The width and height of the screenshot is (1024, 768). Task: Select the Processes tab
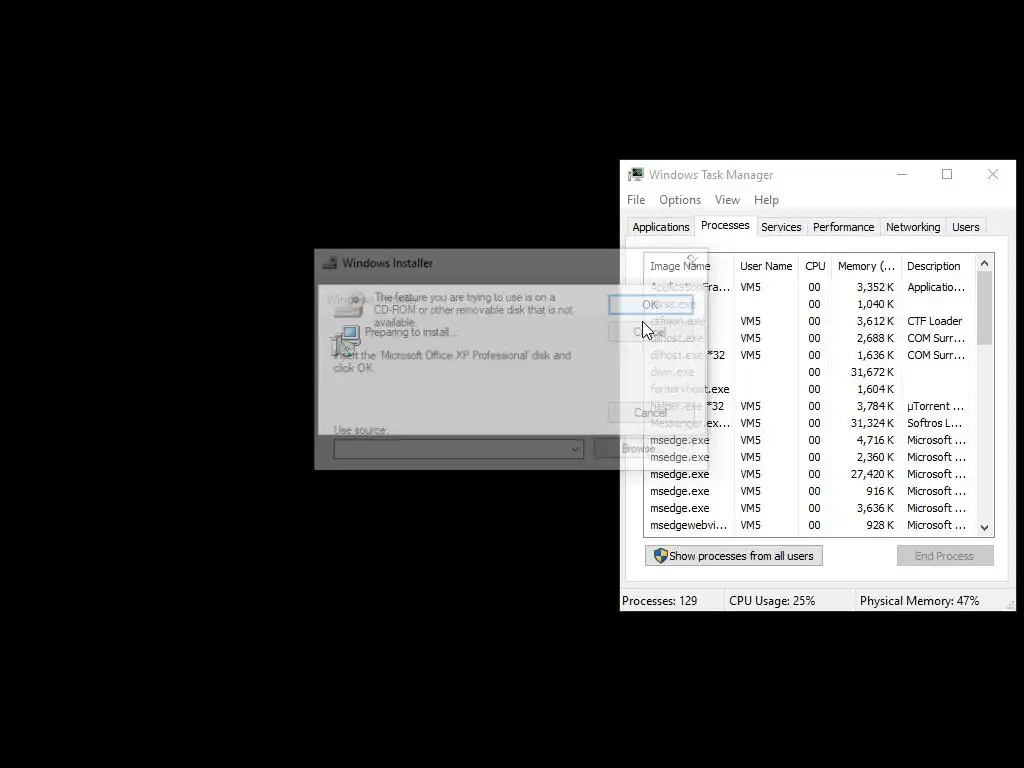click(725, 225)
